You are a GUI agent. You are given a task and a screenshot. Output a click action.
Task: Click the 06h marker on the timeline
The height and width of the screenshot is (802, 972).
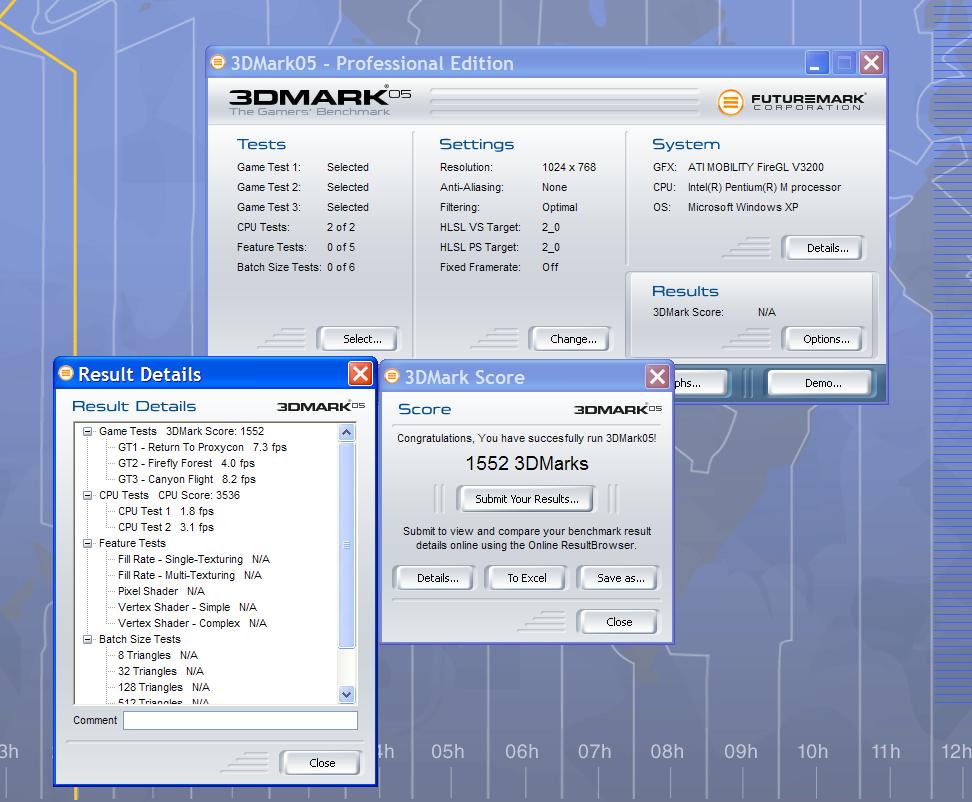pyautogui.click(x=521, y=752)
